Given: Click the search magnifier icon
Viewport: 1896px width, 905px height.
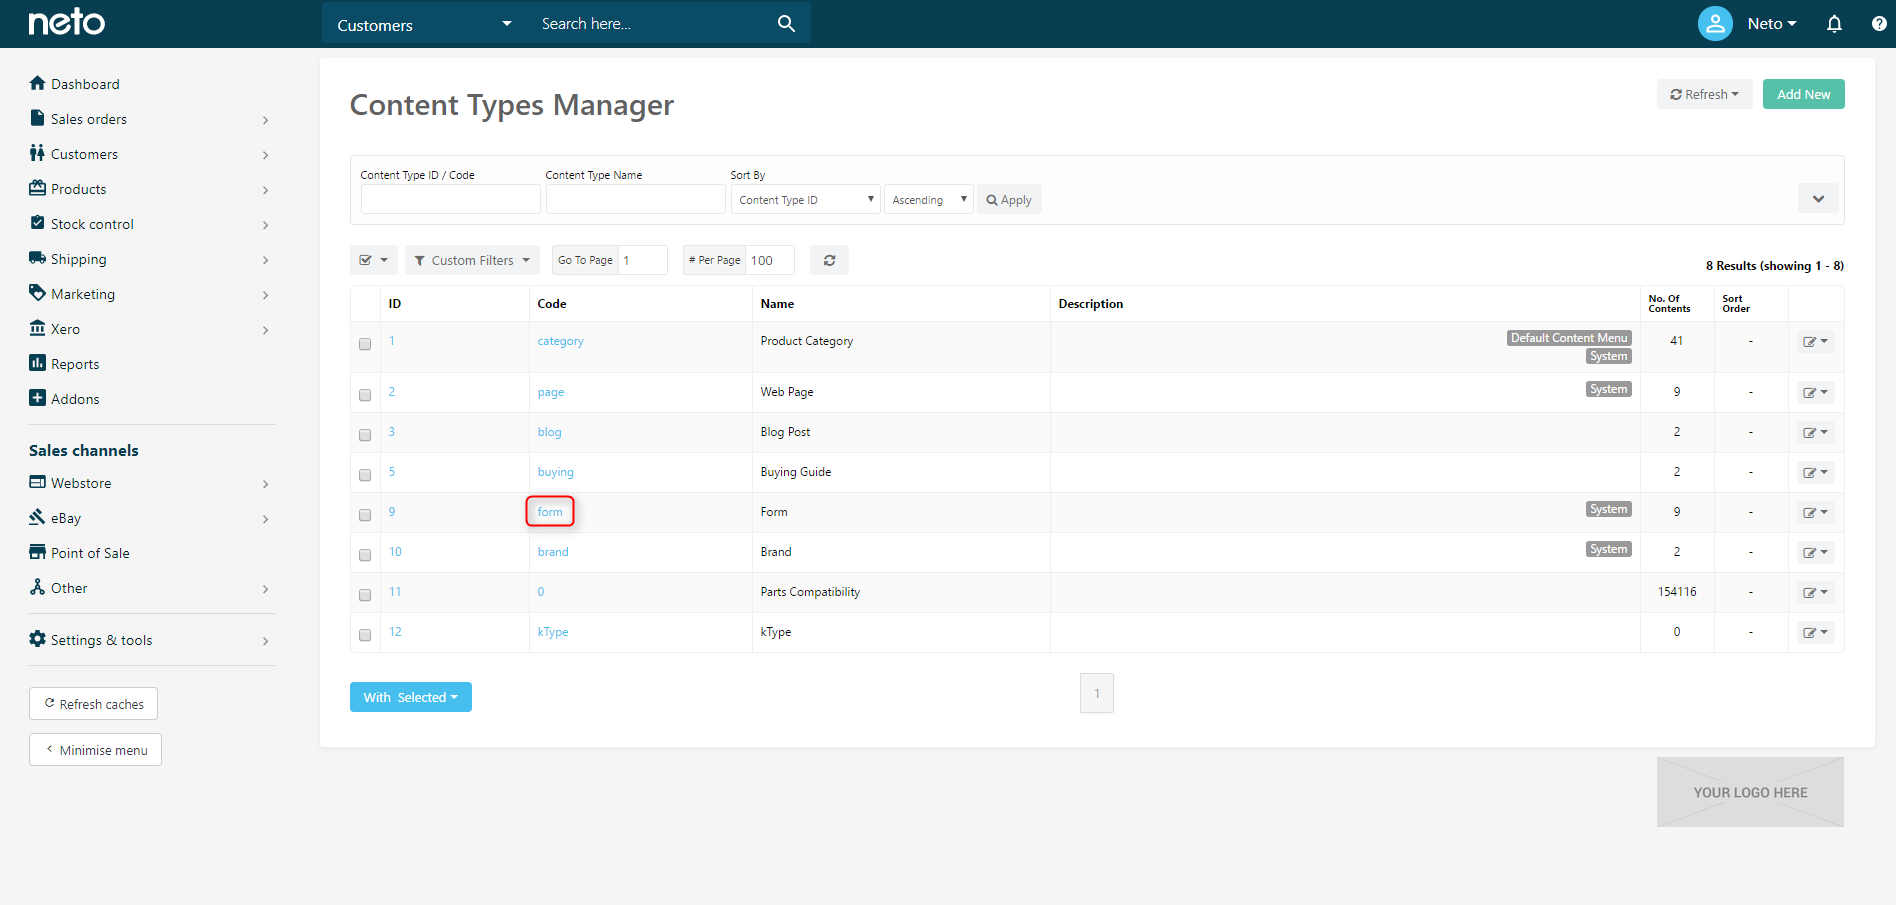Looking at the screenshot, I should click(786, 23).
